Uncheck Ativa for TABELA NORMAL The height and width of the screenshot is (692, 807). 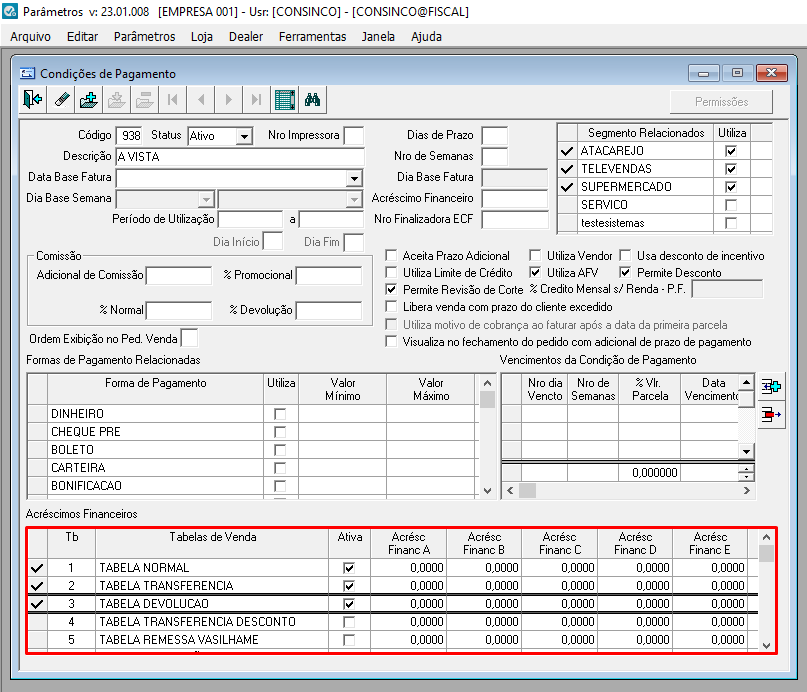click(x=349, y=568)
